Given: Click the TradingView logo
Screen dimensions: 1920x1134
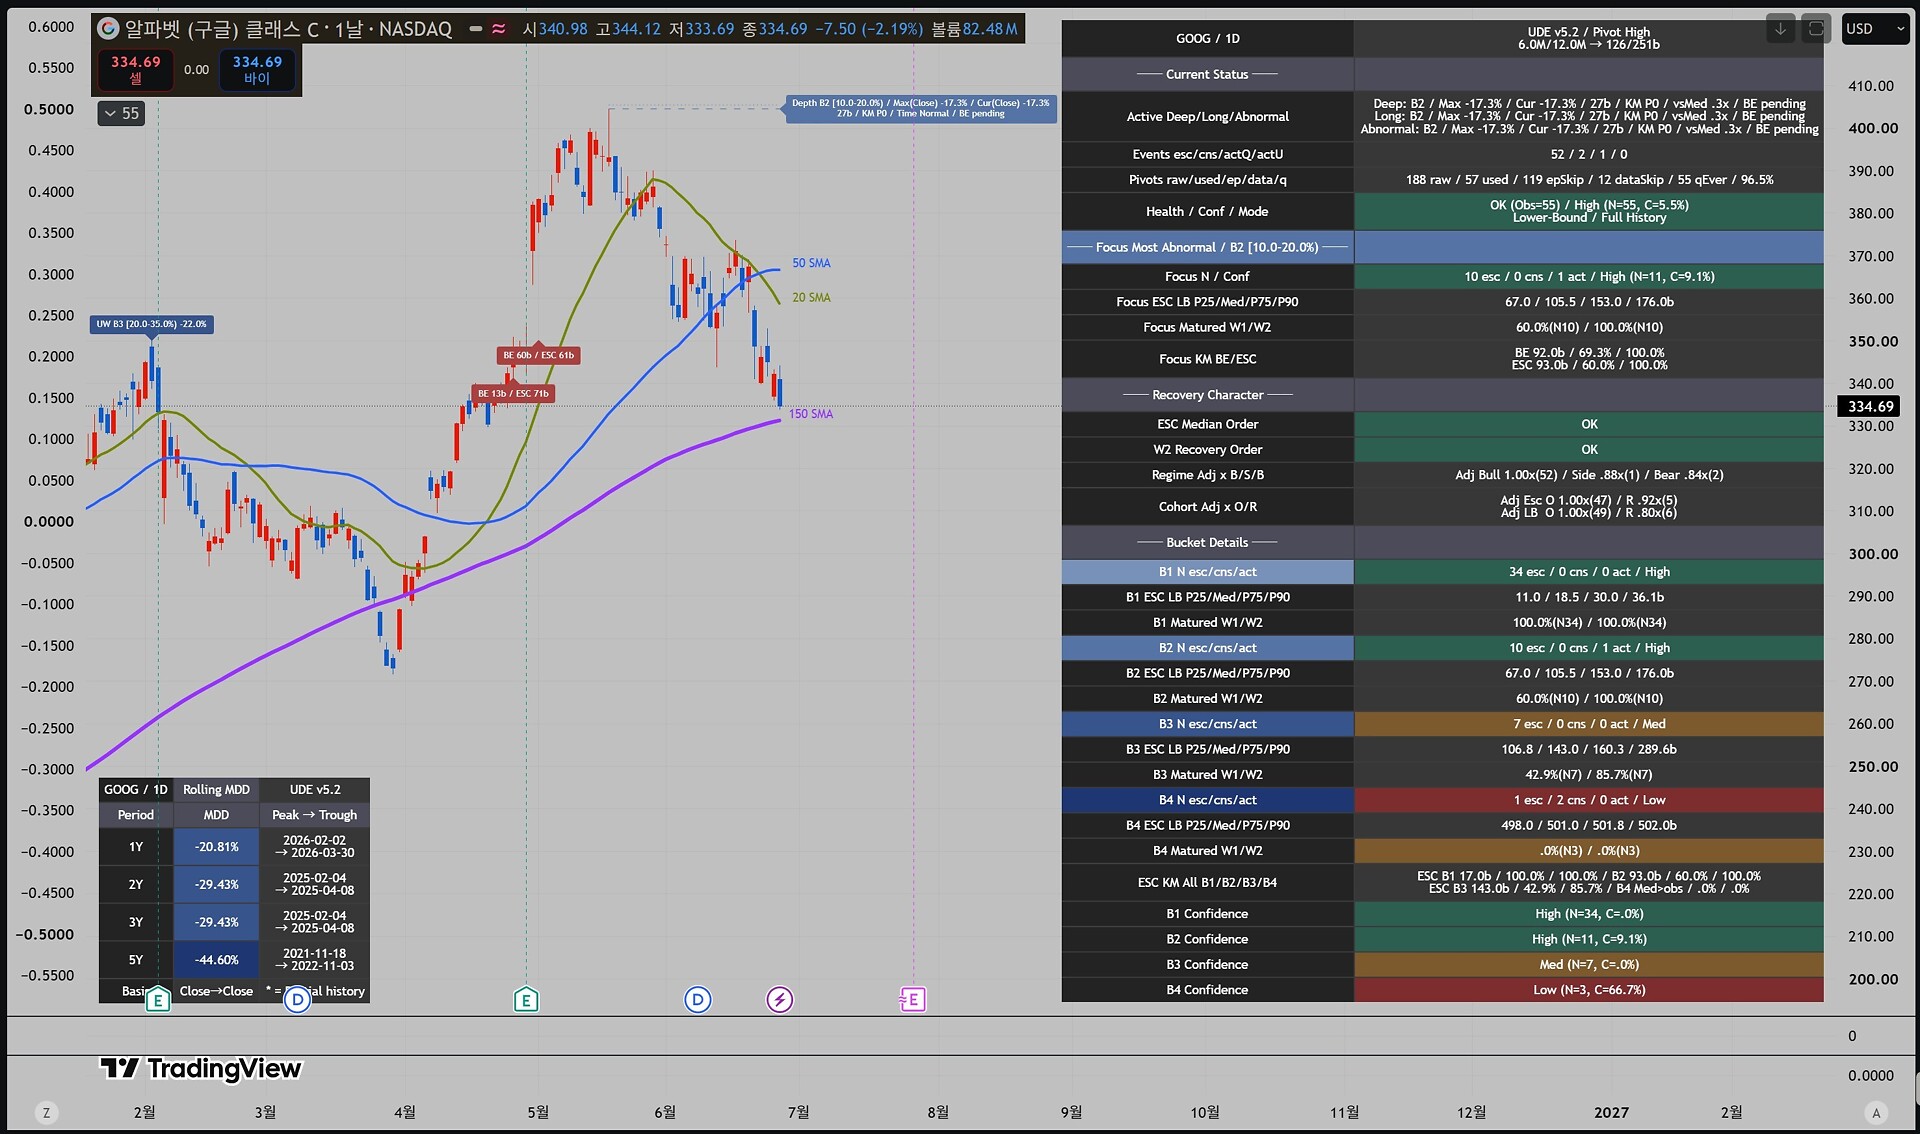Looking at the screenshot, I should pos(201,1069).
